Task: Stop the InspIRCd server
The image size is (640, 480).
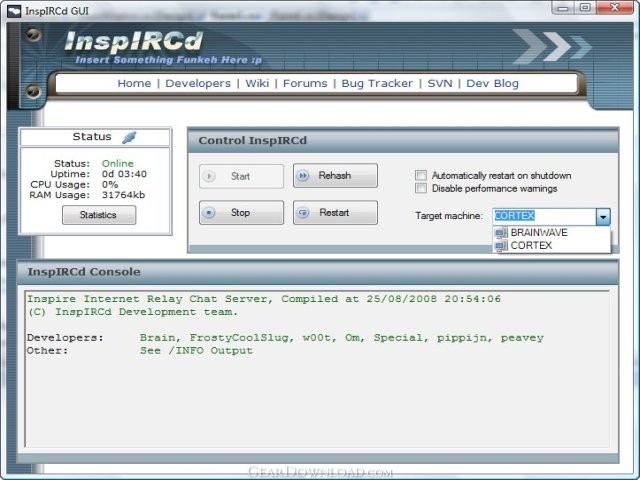Action: point(241,213)
